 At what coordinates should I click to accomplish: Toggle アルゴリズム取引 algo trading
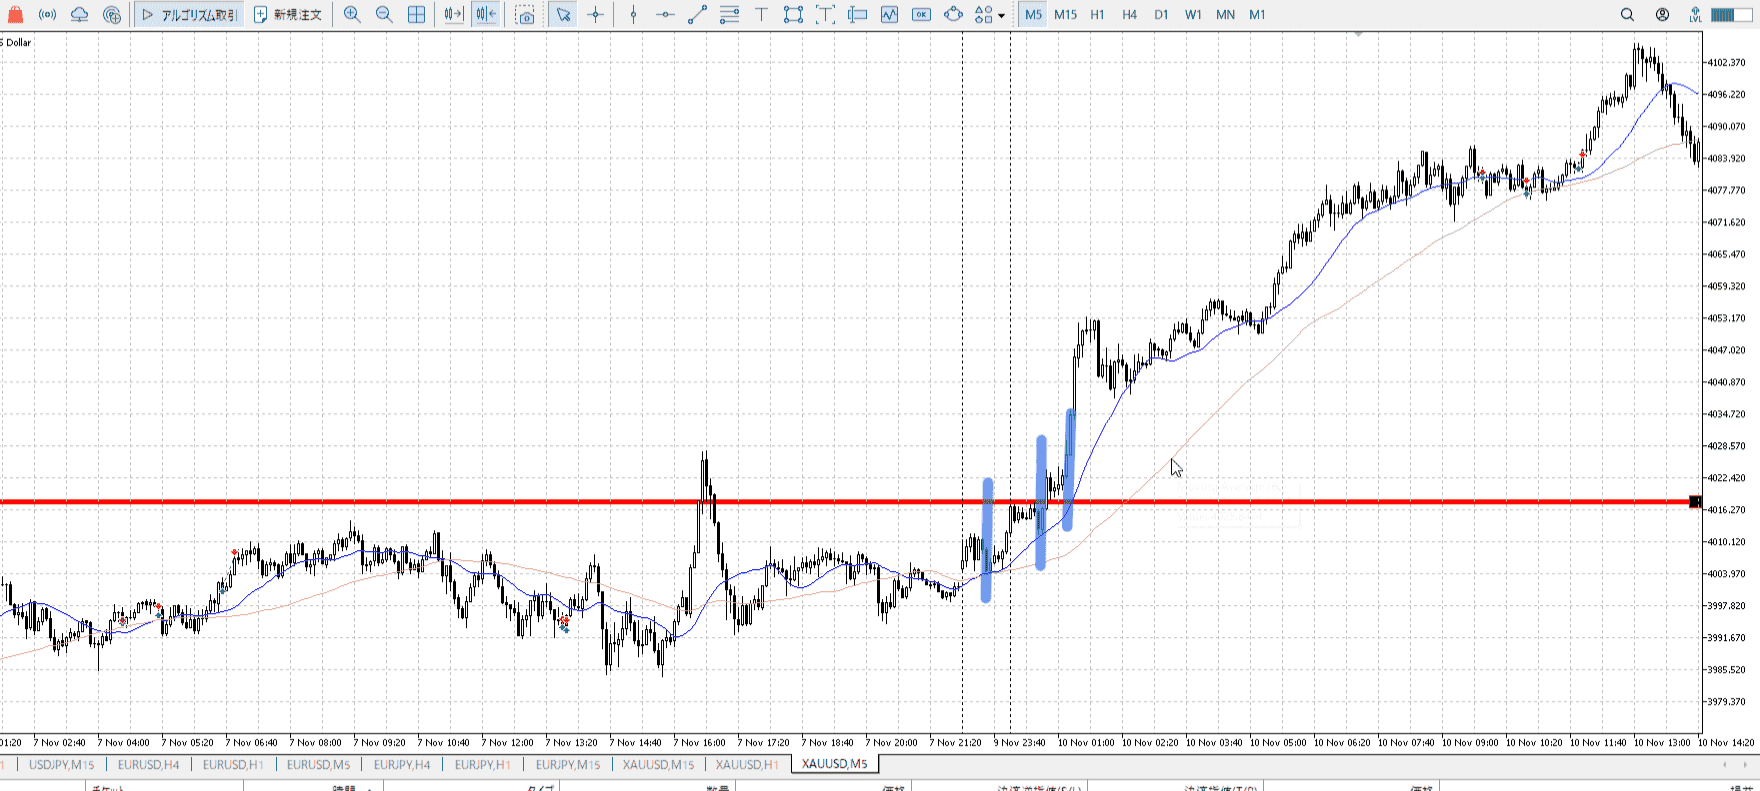click(189, 15)
